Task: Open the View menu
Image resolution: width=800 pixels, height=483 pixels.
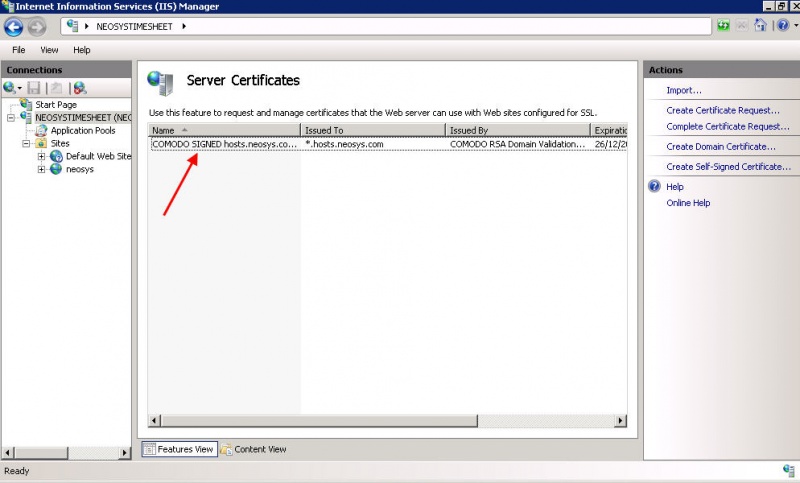Action: (49, 50)
